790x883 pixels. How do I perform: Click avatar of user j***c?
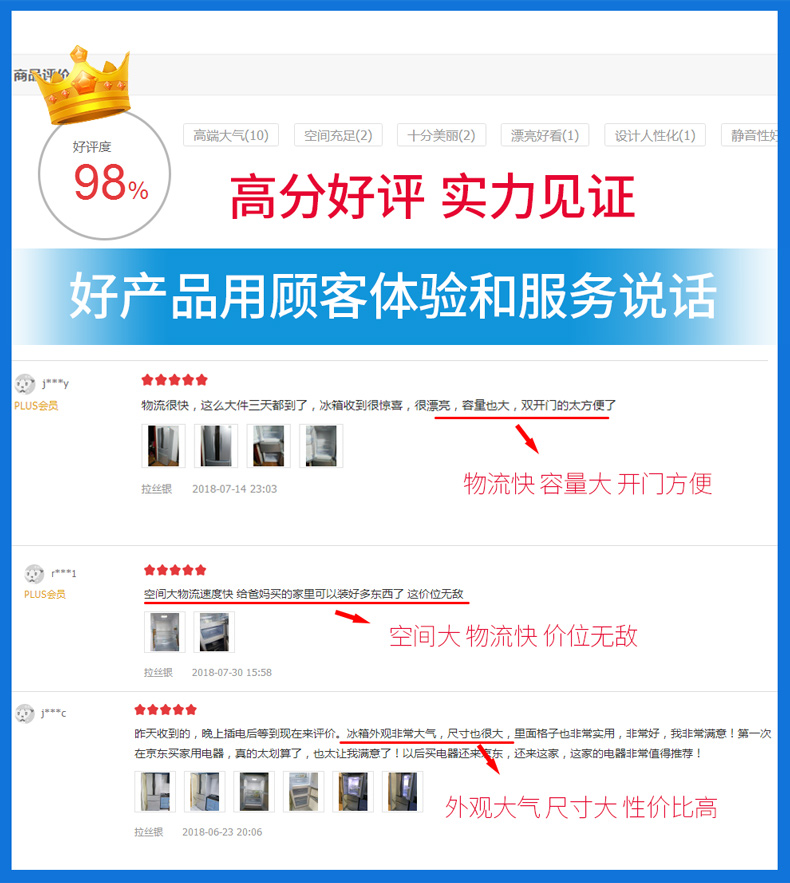pyautogui.click(x=25, y=713)
